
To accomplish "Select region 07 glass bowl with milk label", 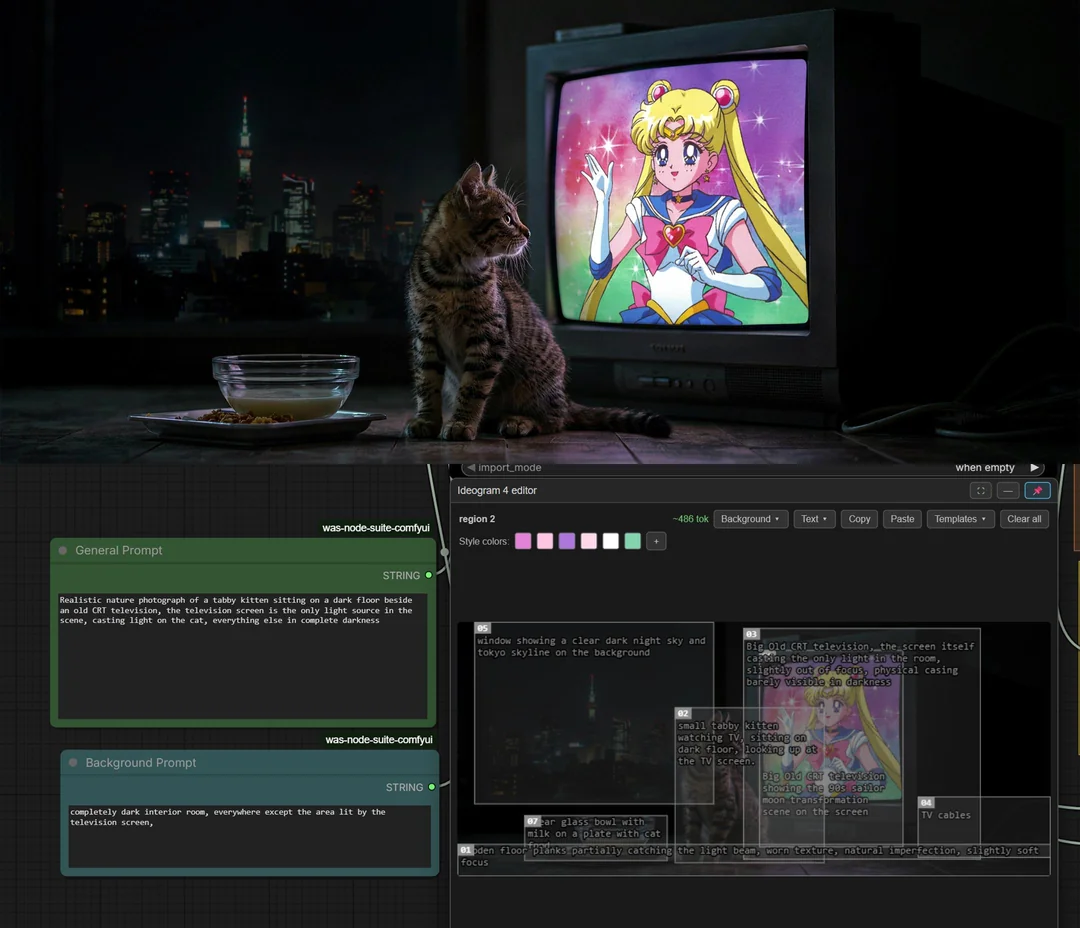I will coord(532,821).
